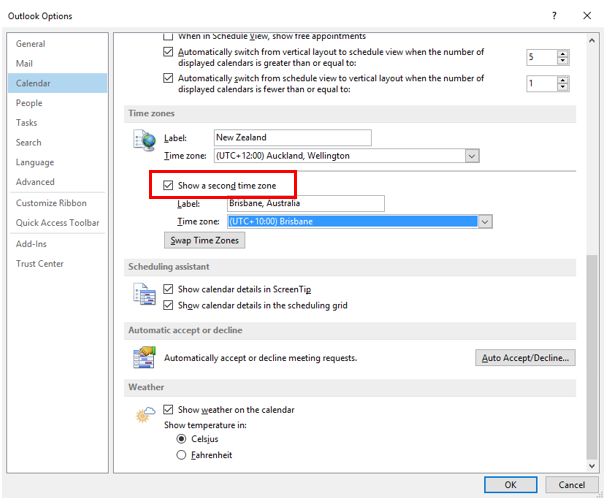Increase the vertical layout calendar count above 1

point(562,80)
